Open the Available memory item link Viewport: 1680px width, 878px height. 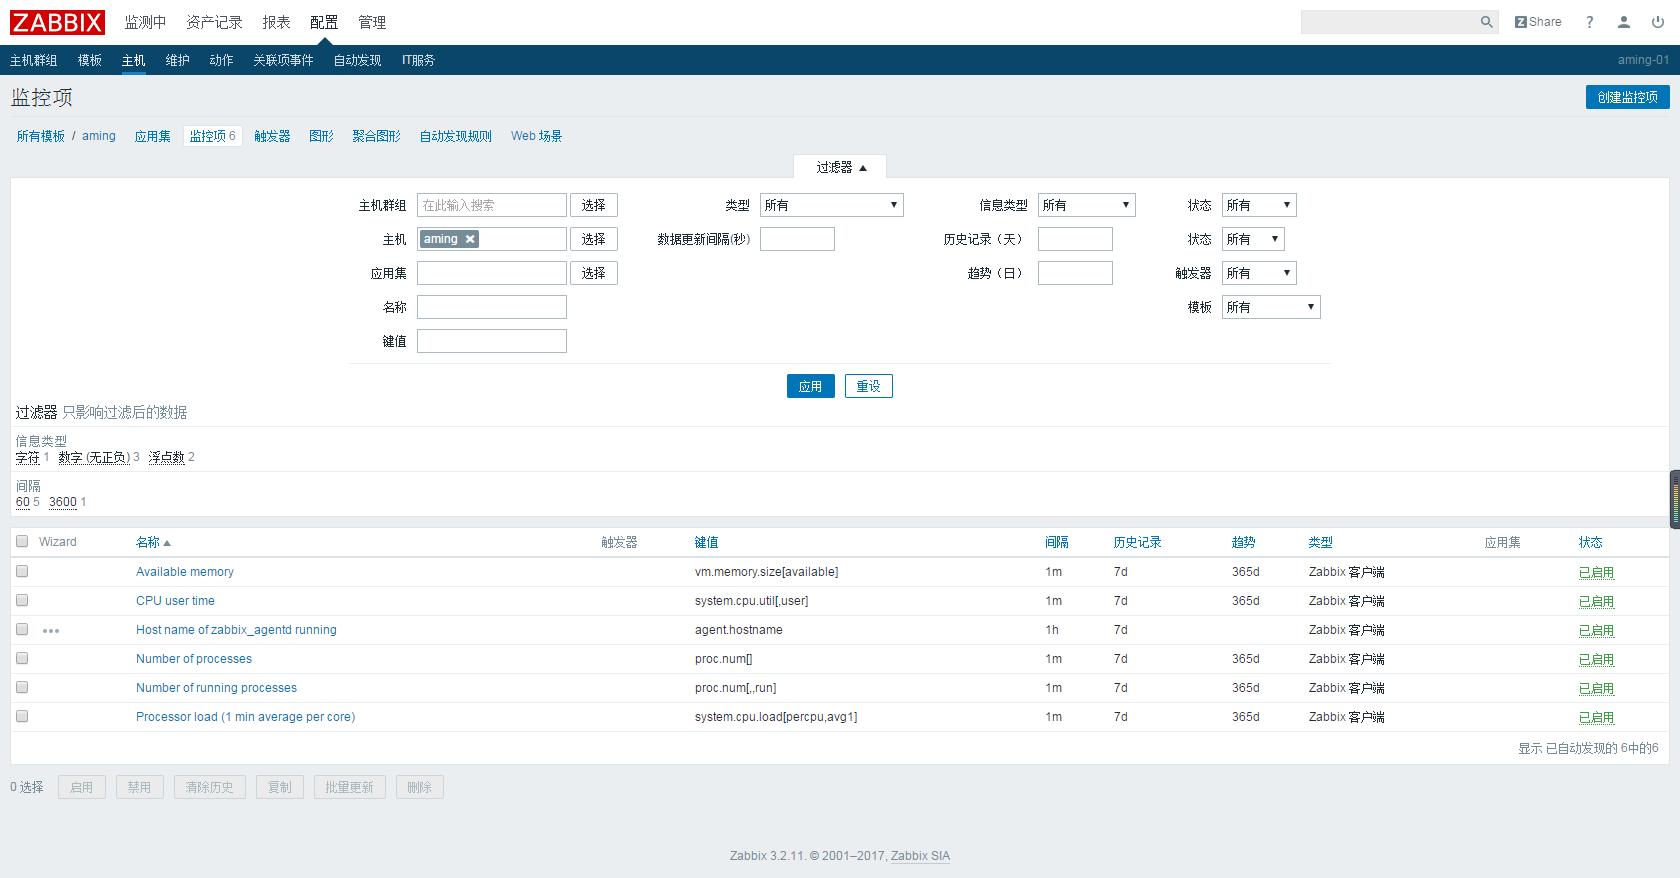185,572
